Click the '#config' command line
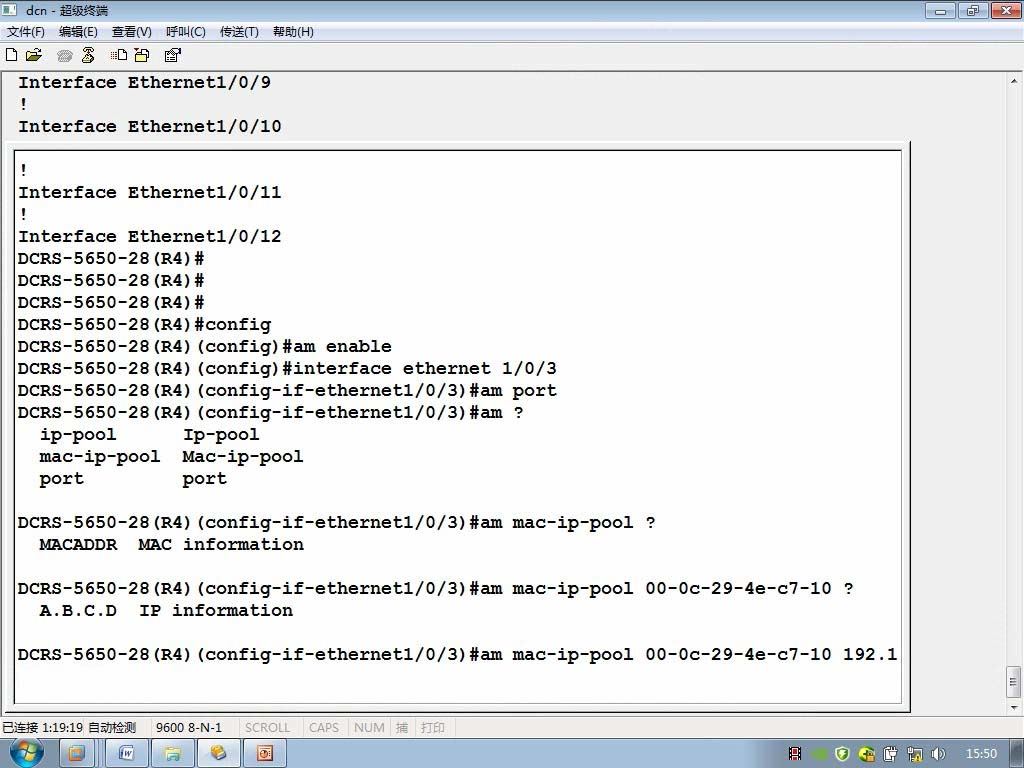Image resolution: width=1024 pixels, height=768 pixels. click(144, 324)
